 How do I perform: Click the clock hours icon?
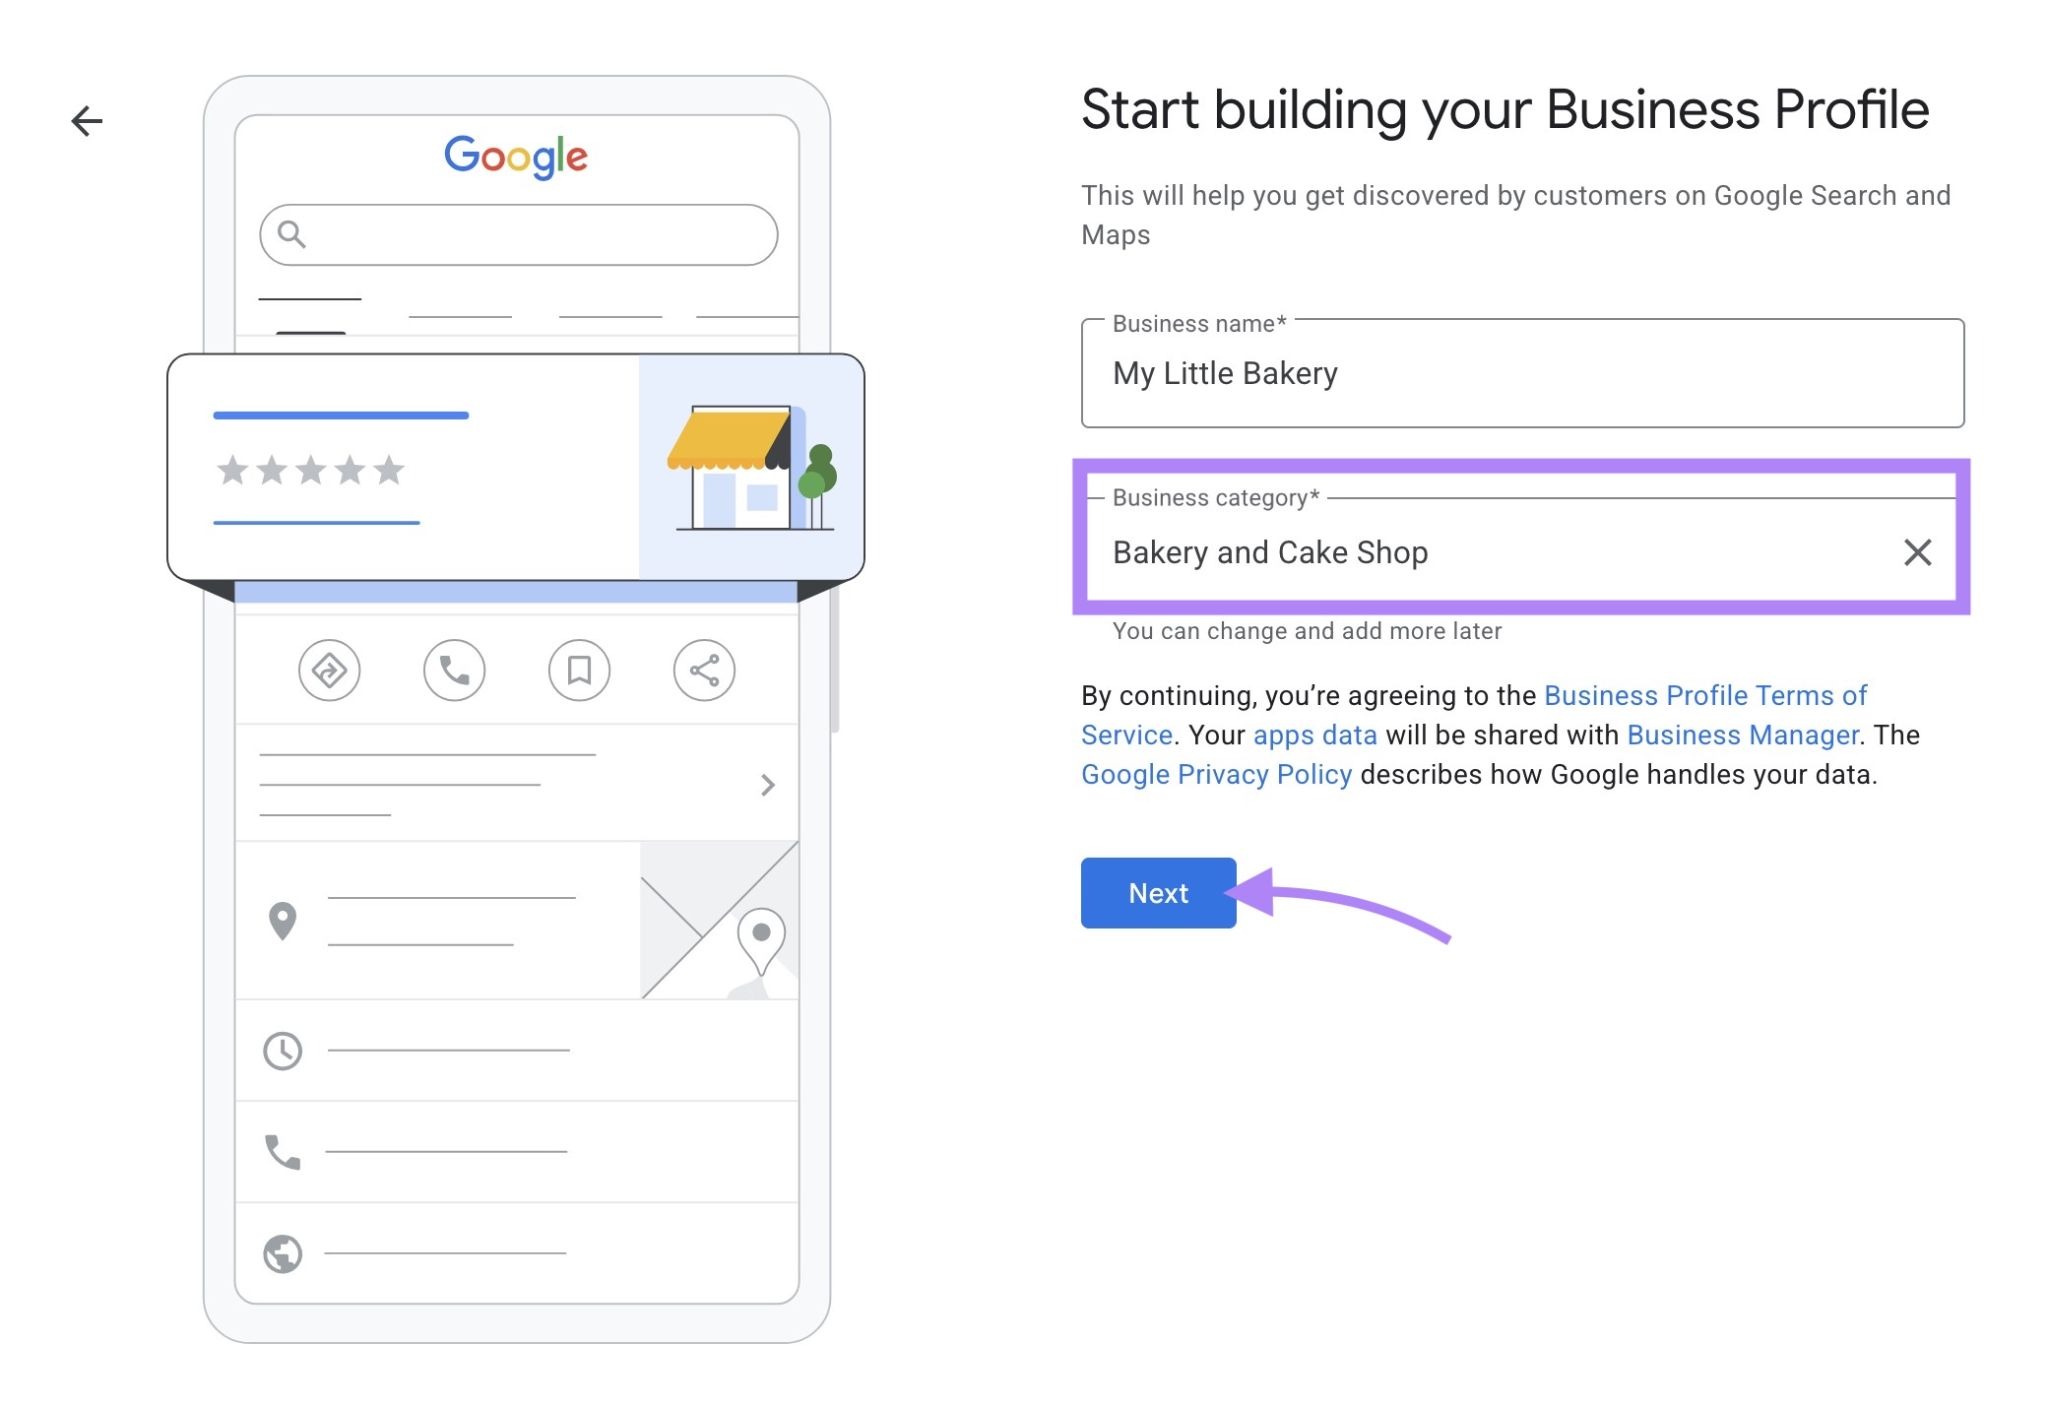point(283,1051)
